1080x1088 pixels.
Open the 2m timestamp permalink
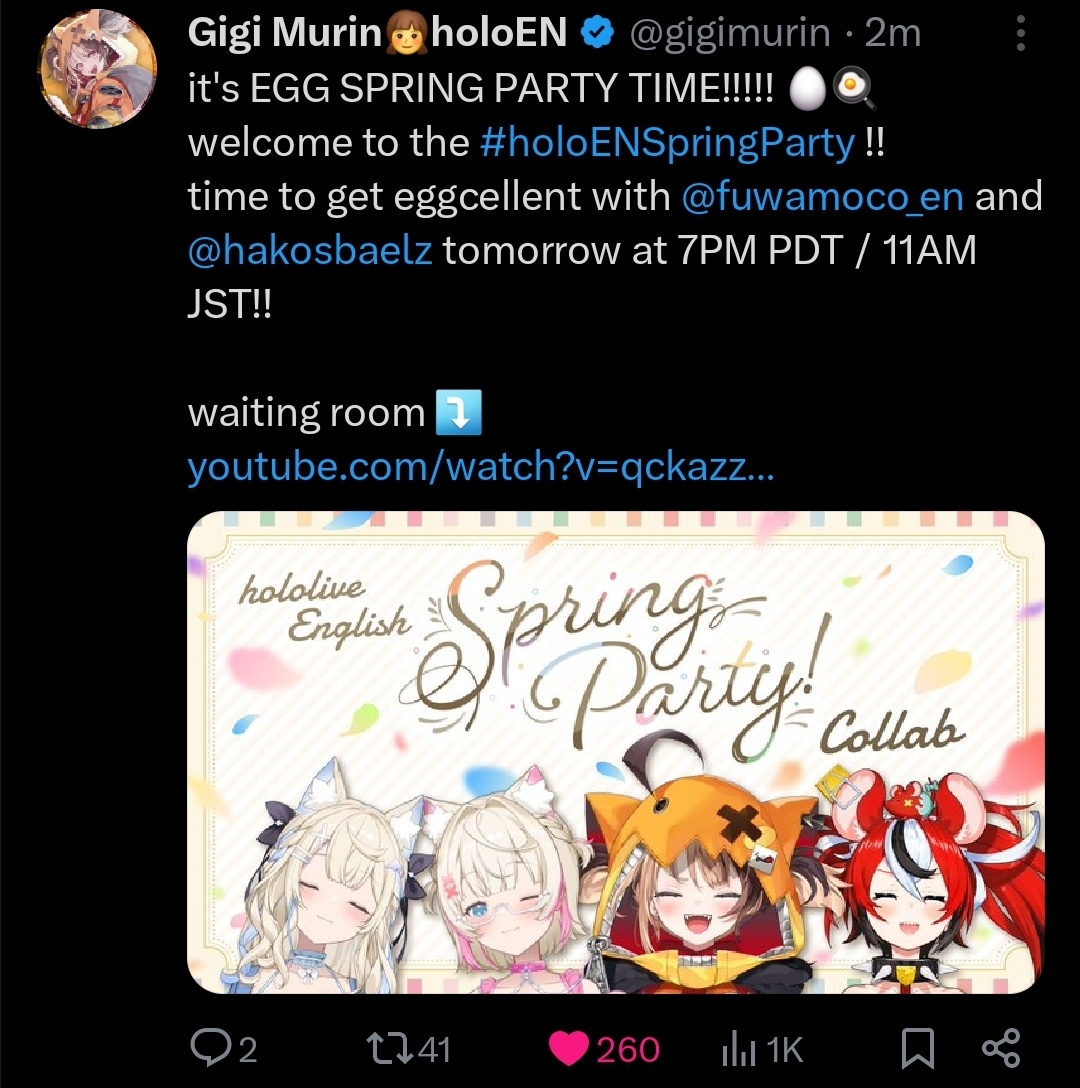coord(893,33)
